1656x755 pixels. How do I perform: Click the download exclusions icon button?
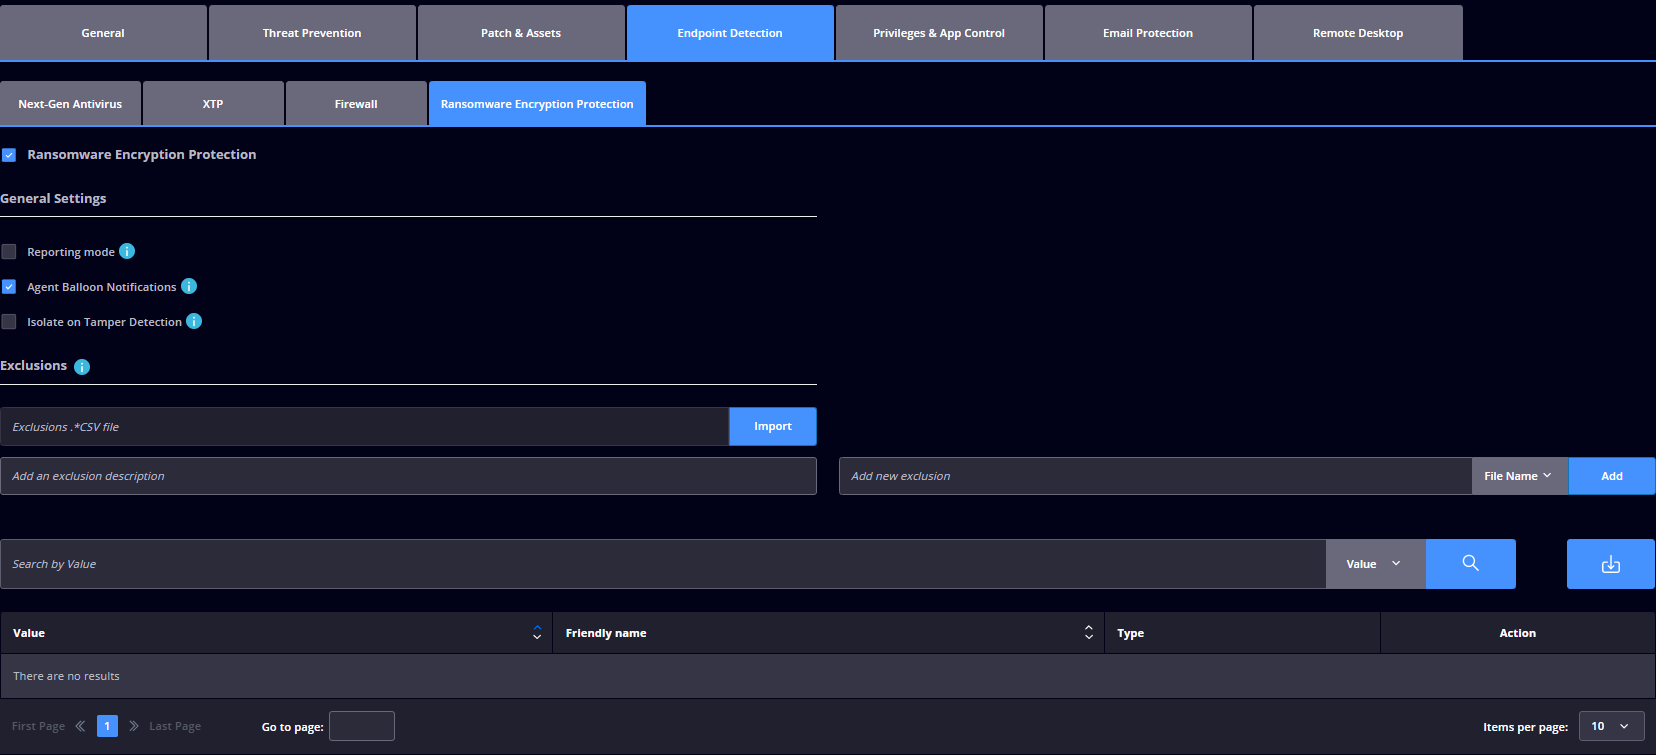pyautogui.click(x=1610, y=564)
